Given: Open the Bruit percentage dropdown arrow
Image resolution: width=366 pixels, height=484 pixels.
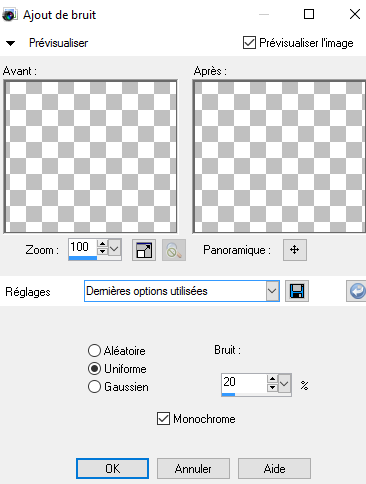Looking at the screenshot, I should (x=284, y=384).
